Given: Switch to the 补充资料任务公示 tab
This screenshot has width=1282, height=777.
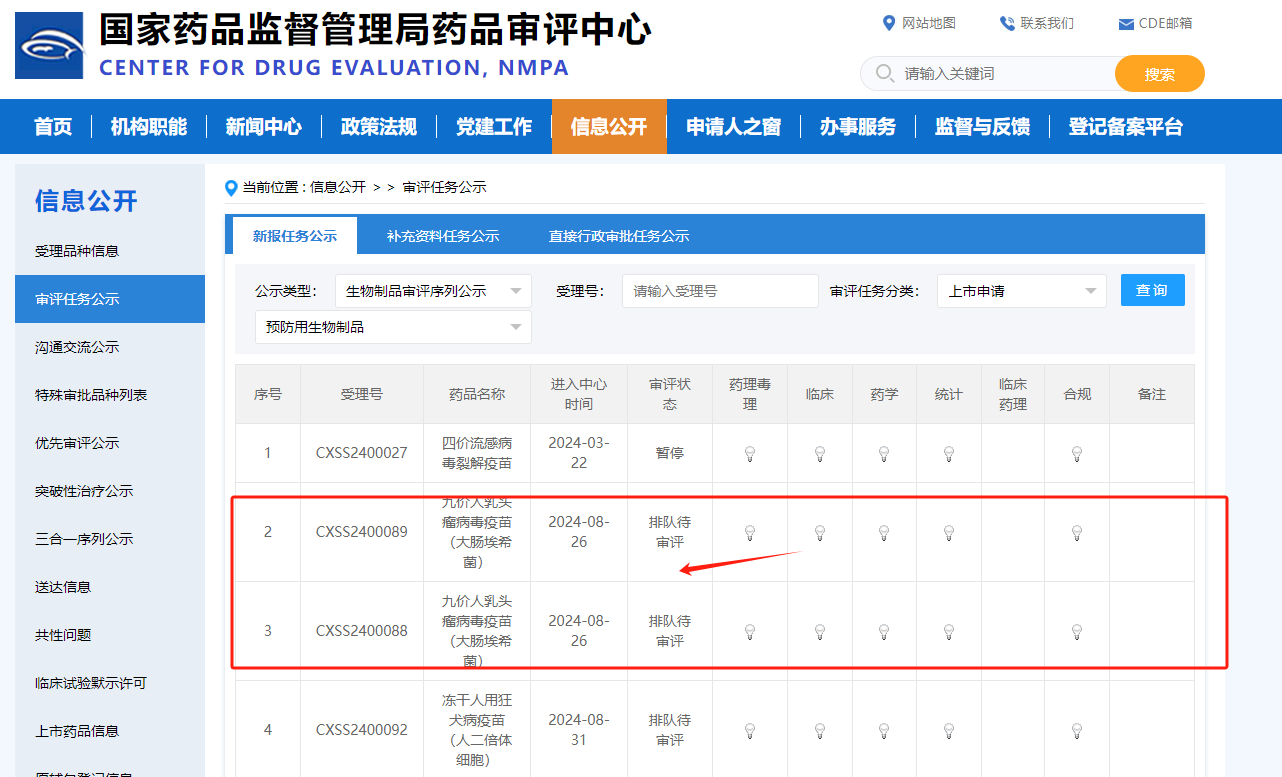Looking at the screenshot, I should pyautogui.click(x=443, y=237).
